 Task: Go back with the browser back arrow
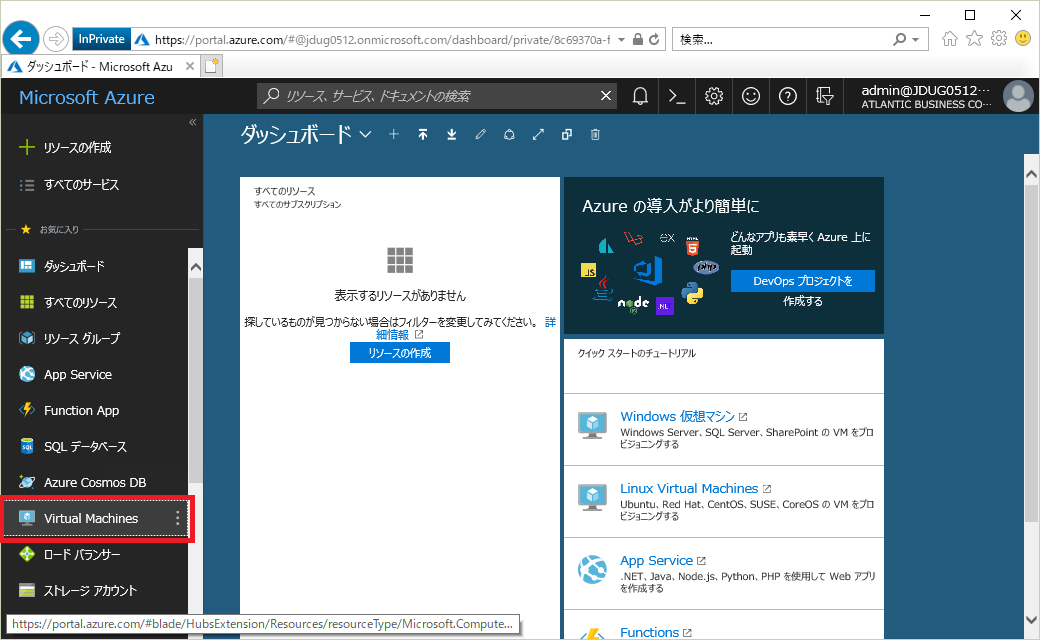coord(21,39)
